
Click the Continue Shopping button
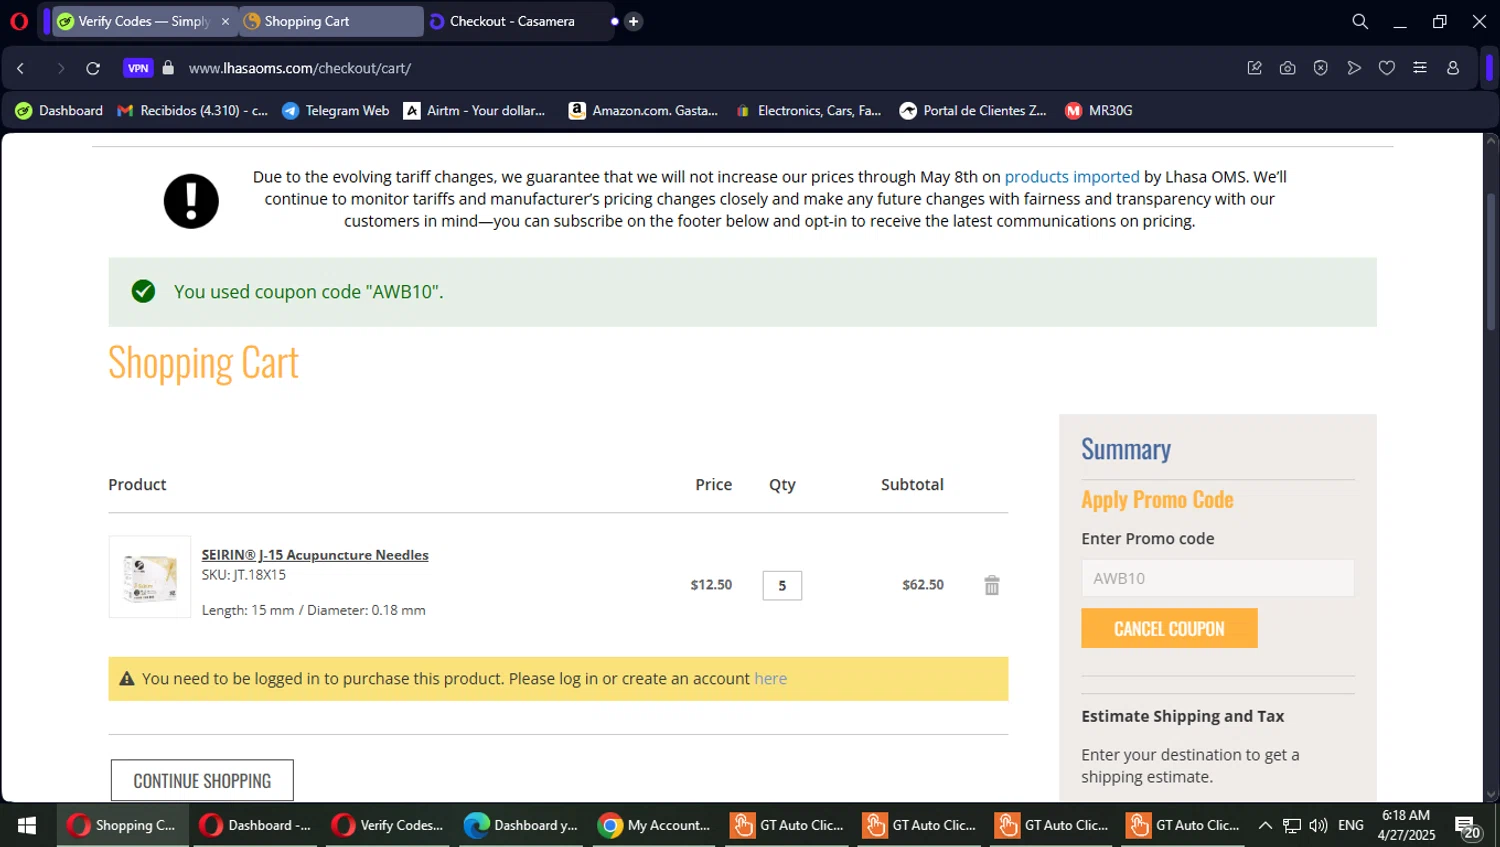point(202,780)
